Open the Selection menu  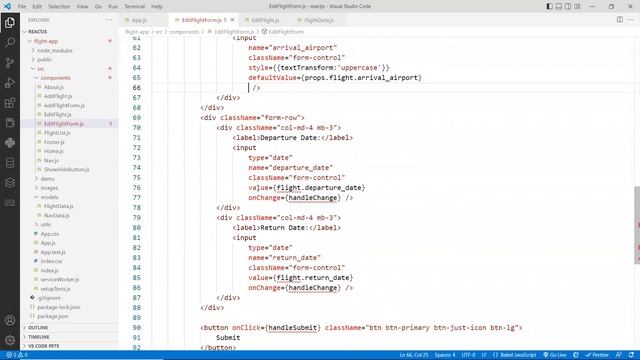pos(59,7)
